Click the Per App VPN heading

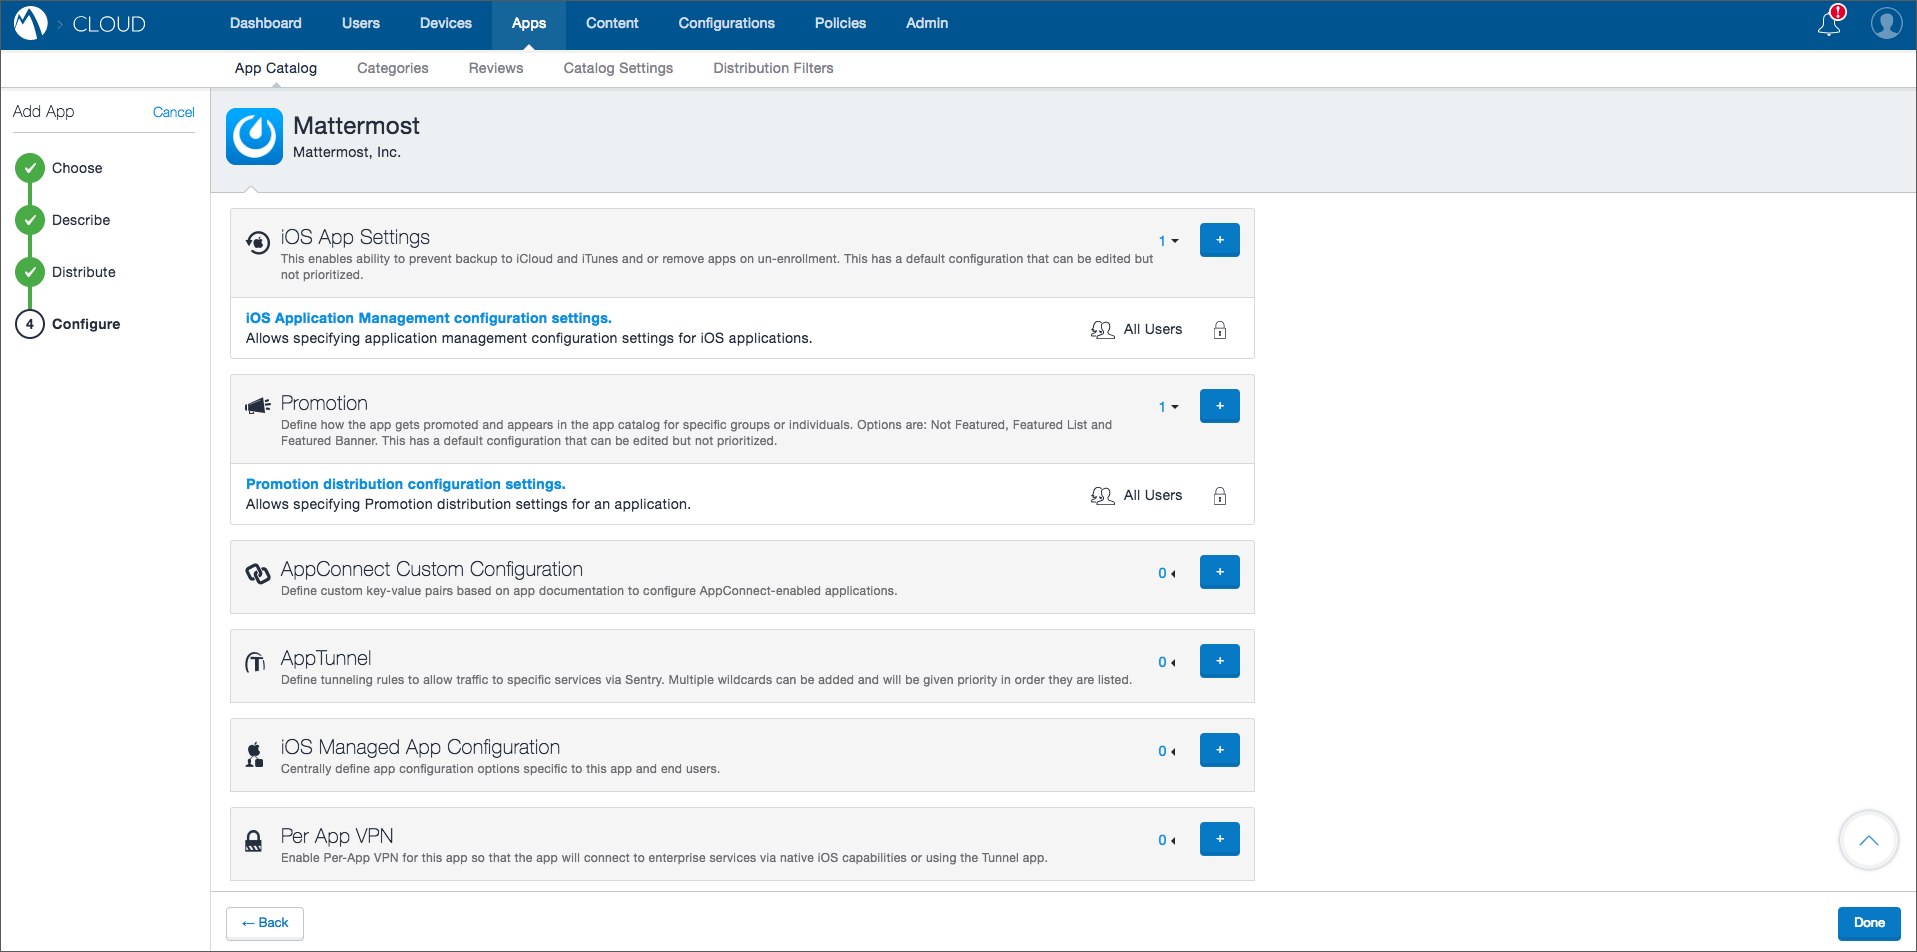[337, 836]
